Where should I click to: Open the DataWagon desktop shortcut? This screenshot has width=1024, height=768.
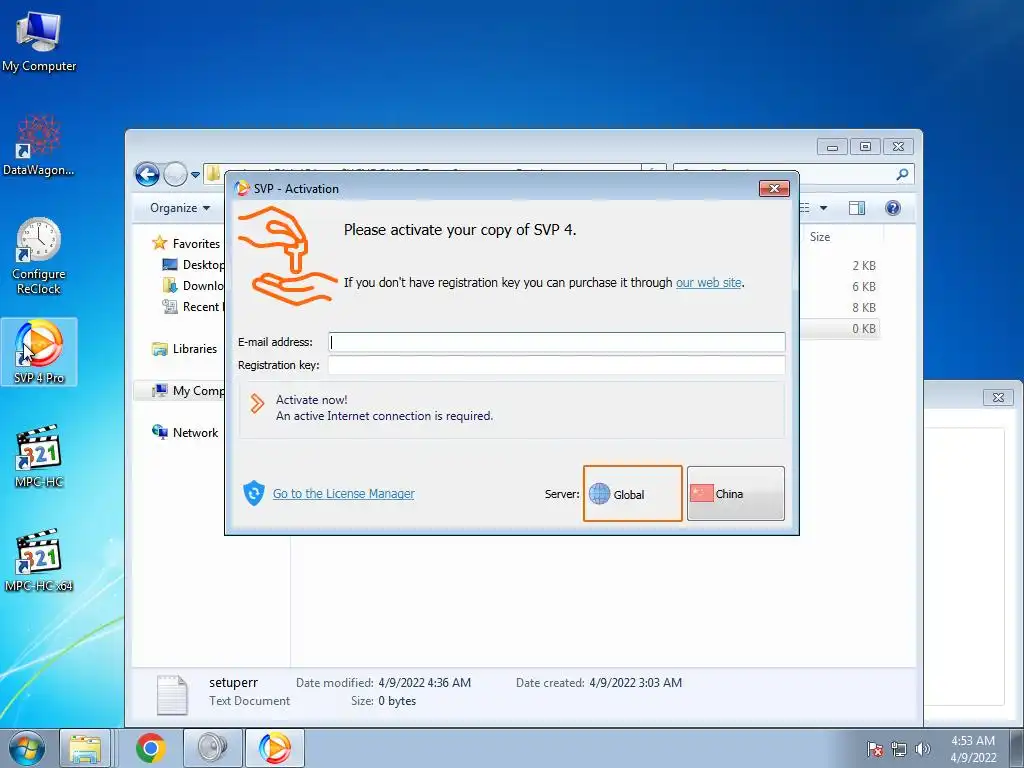click(39, 146)
